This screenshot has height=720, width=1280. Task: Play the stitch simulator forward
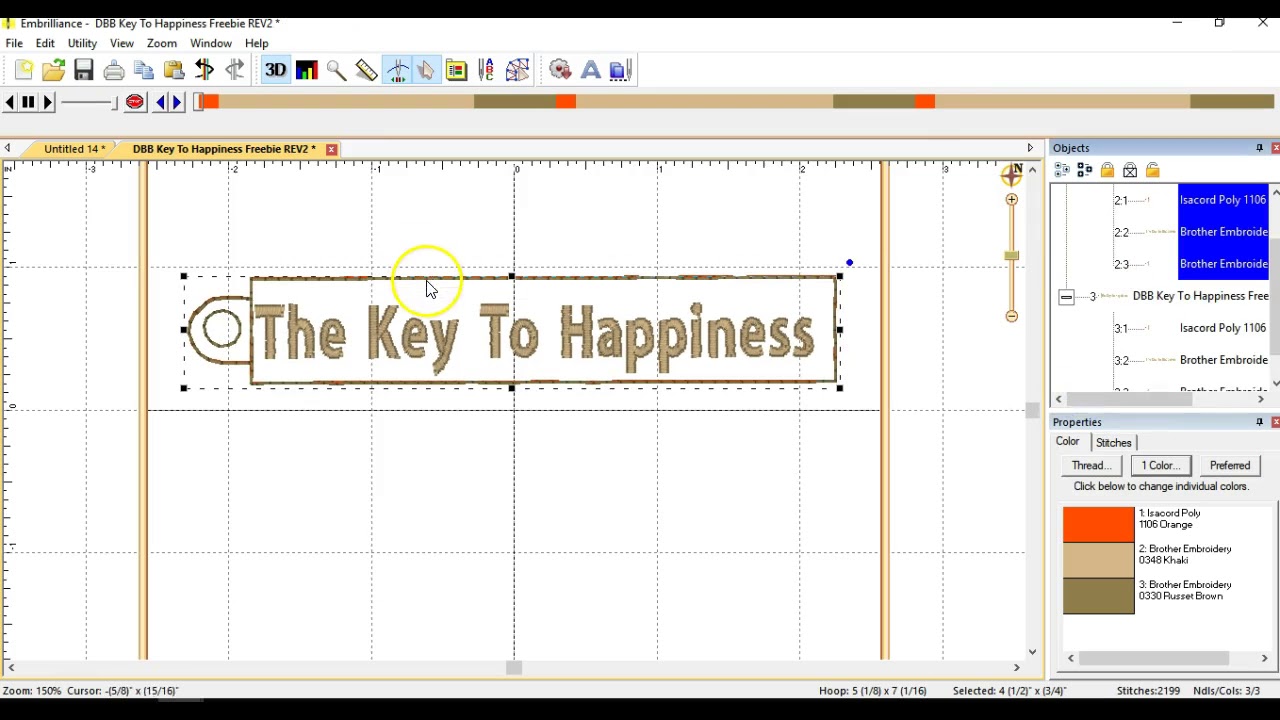click(x=47, y=102)
